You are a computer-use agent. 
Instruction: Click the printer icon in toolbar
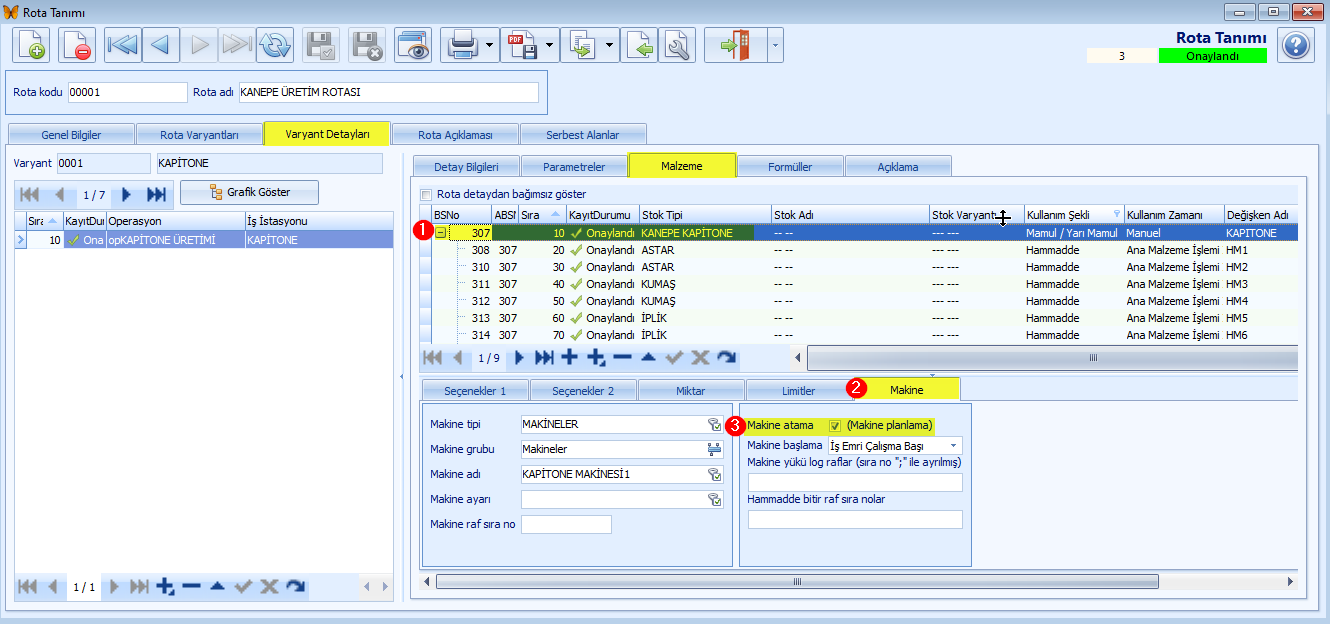pyautogui.click(x=461, y=46)
